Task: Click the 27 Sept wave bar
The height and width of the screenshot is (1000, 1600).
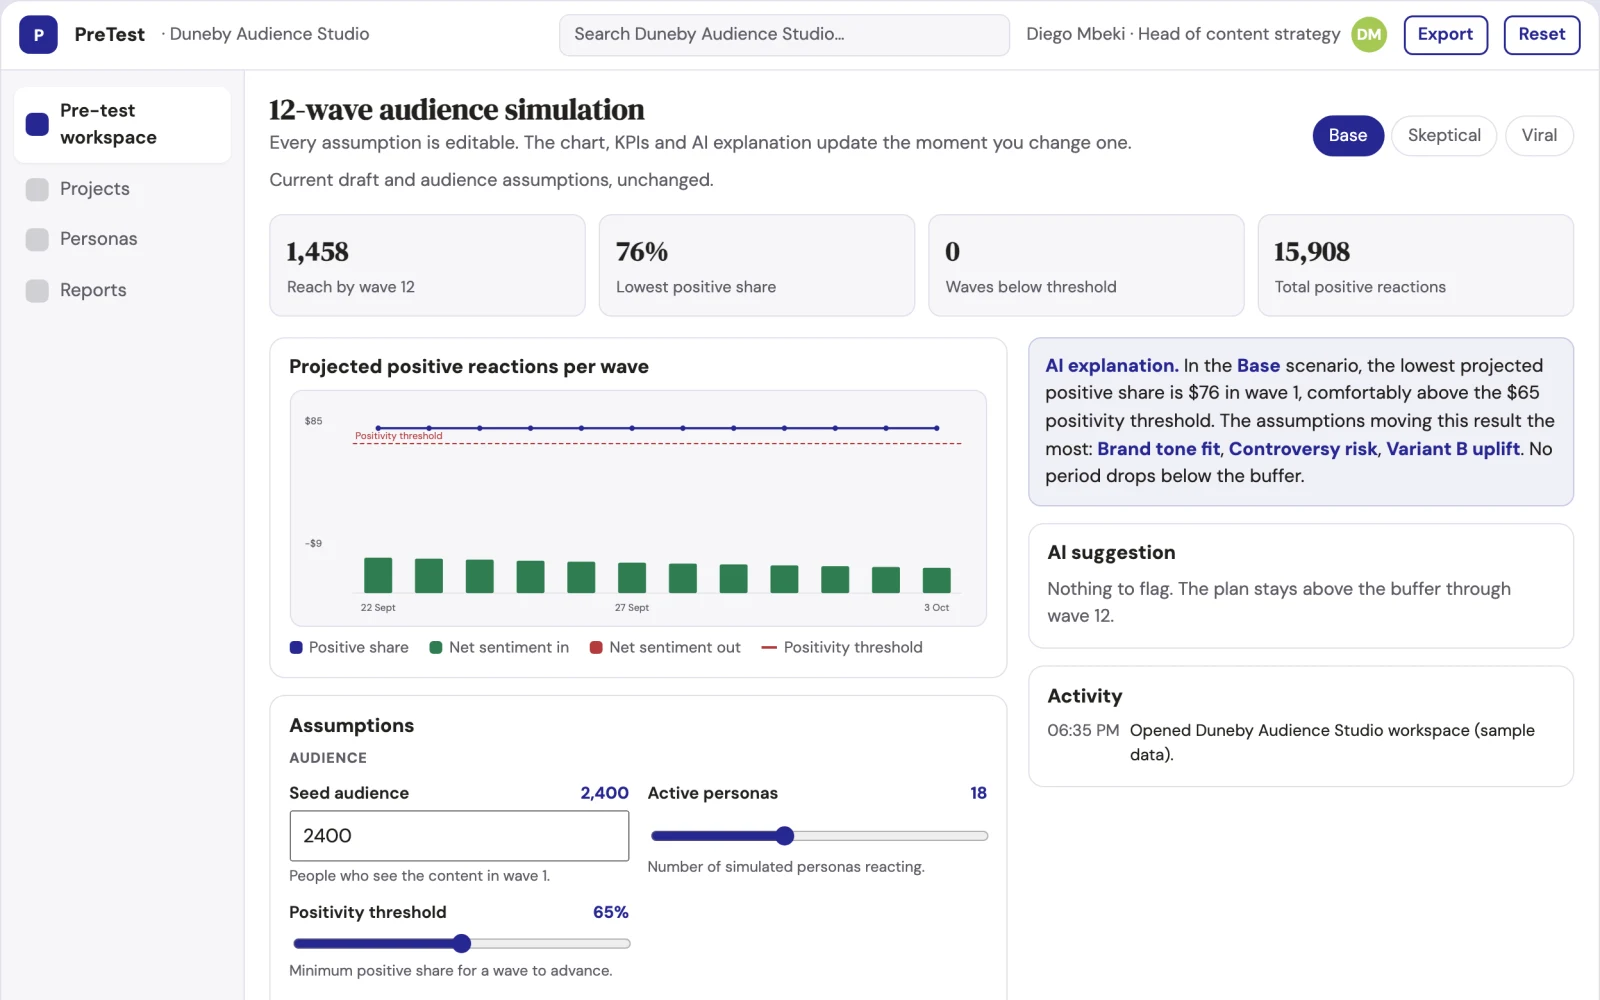Action: coord(632,578)
